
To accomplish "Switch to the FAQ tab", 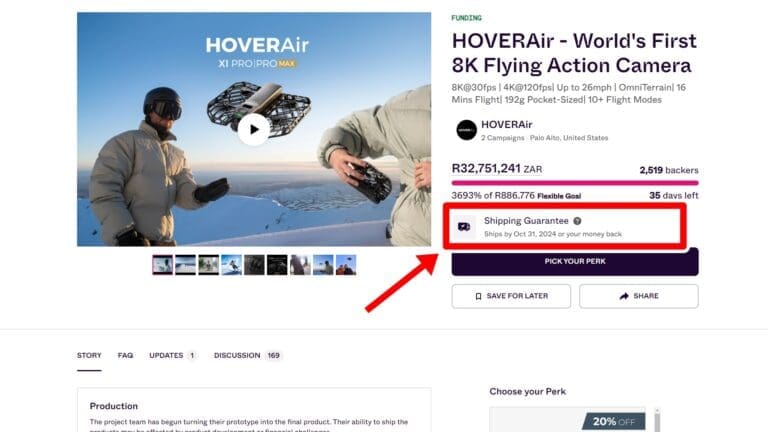I will click(125, 355).
